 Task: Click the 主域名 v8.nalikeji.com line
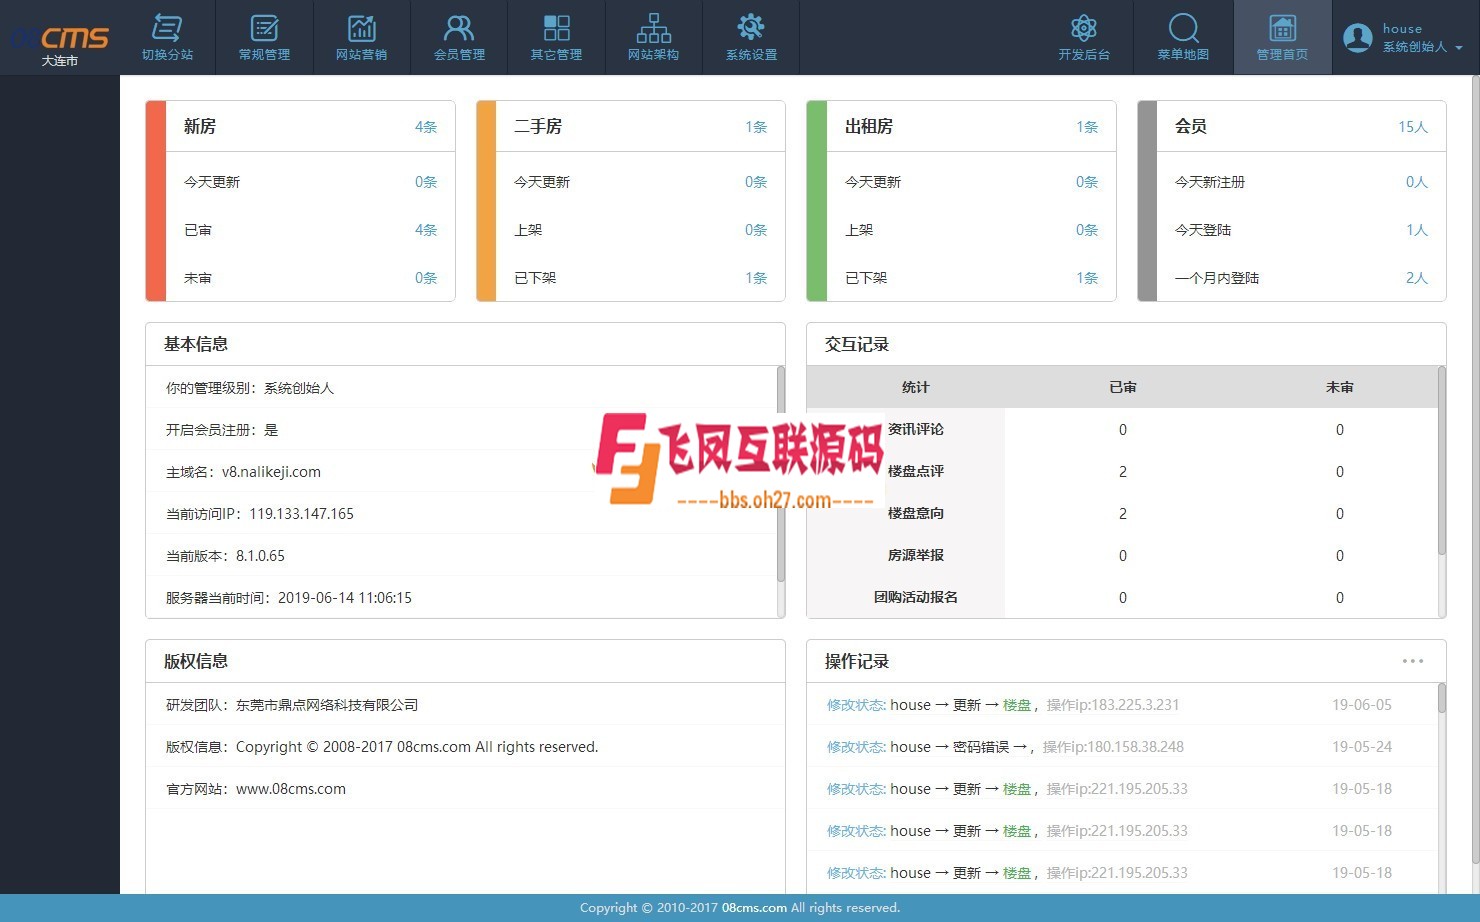coord(243,472)
